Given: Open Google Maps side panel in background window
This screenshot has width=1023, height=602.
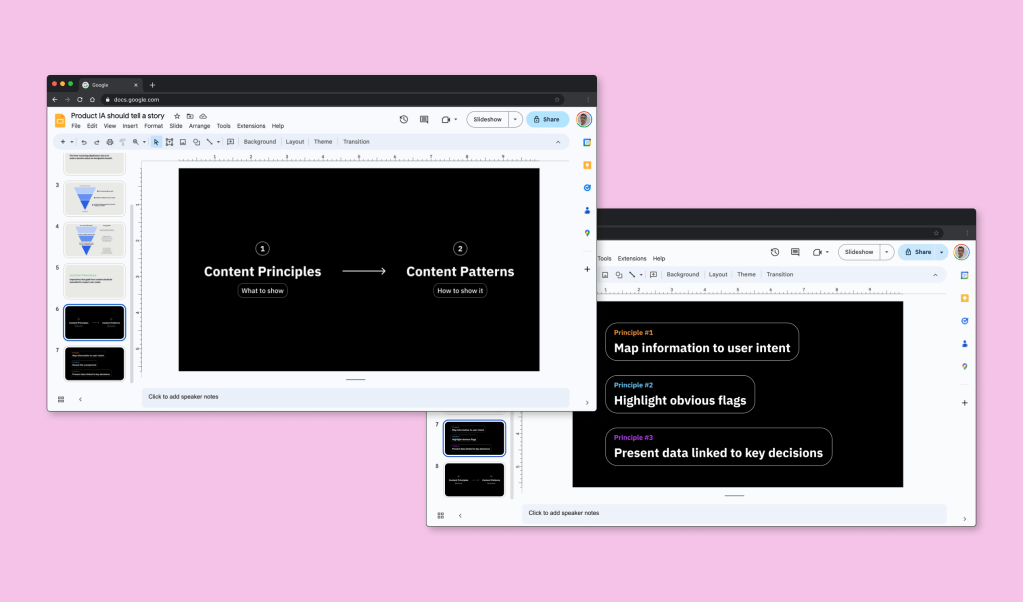Looking at the screenshot, I should click(964, 366).
